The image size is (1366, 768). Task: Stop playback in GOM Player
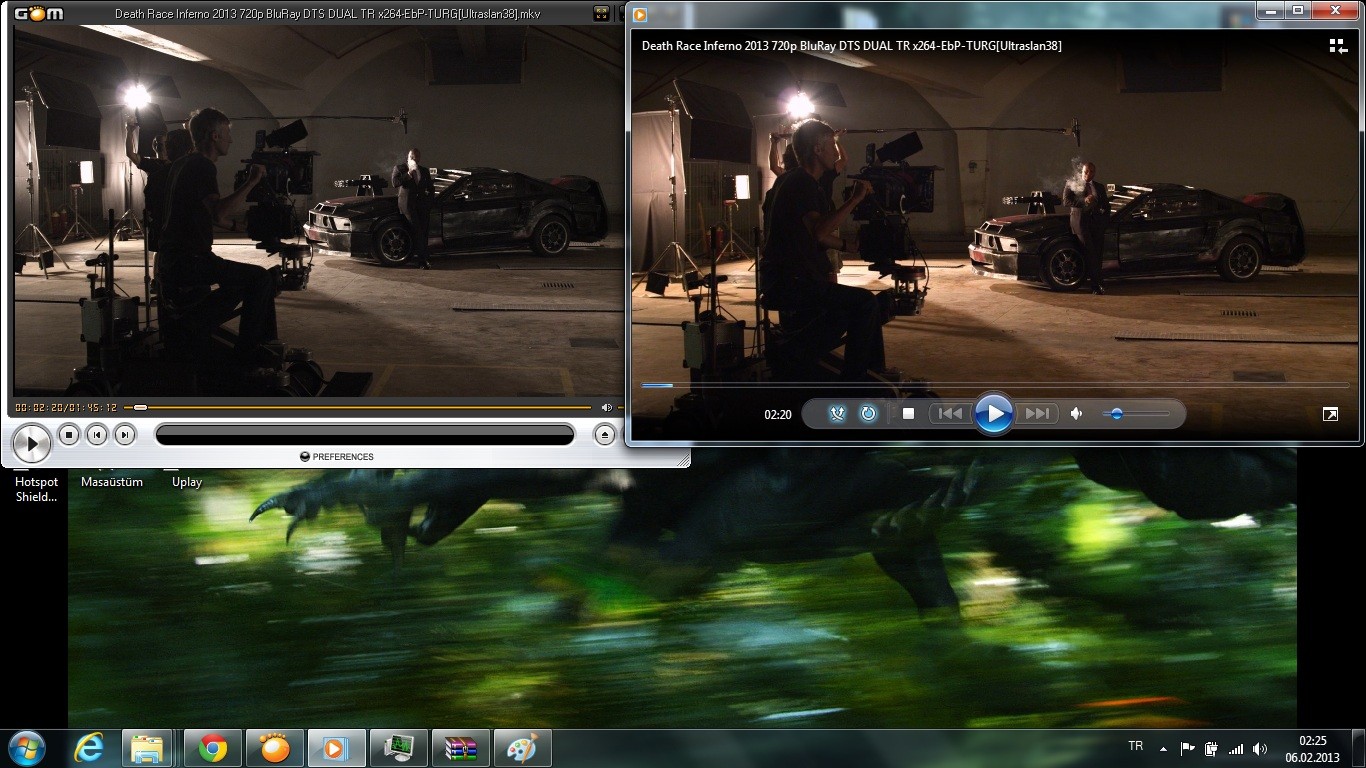(x=68, y=434)
